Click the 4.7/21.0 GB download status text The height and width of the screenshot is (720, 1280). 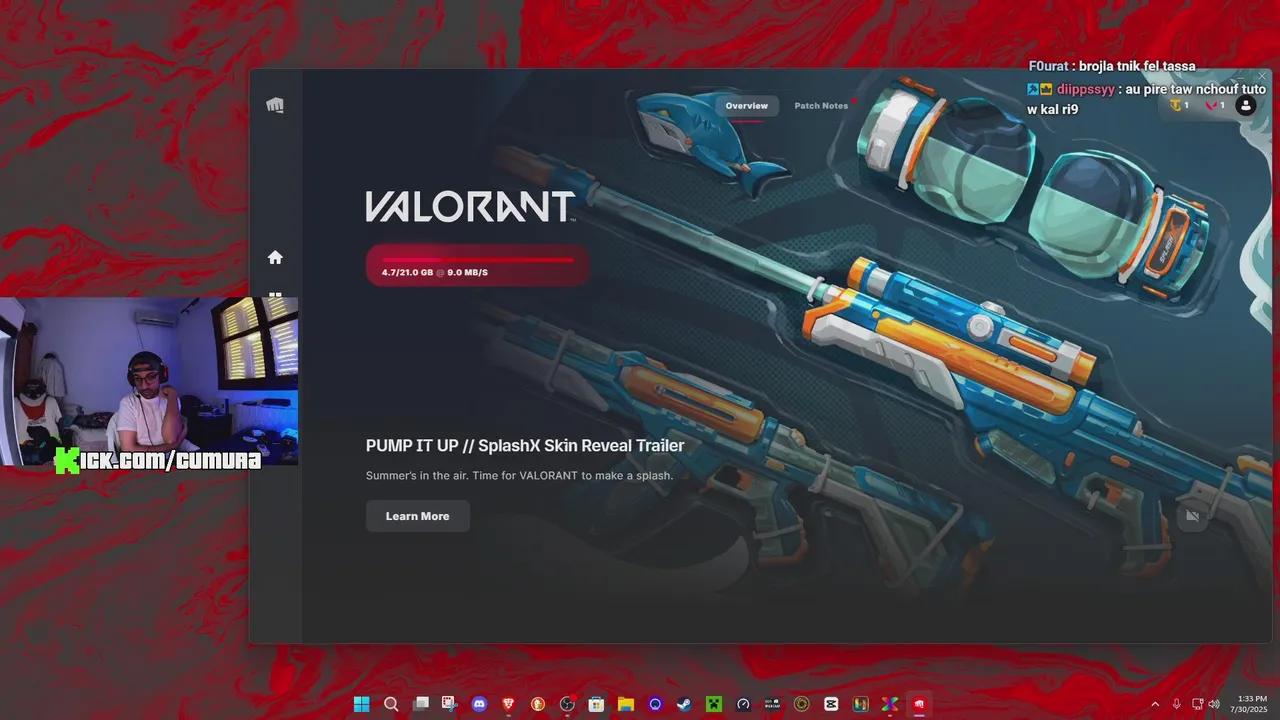(x=435, y=272)
